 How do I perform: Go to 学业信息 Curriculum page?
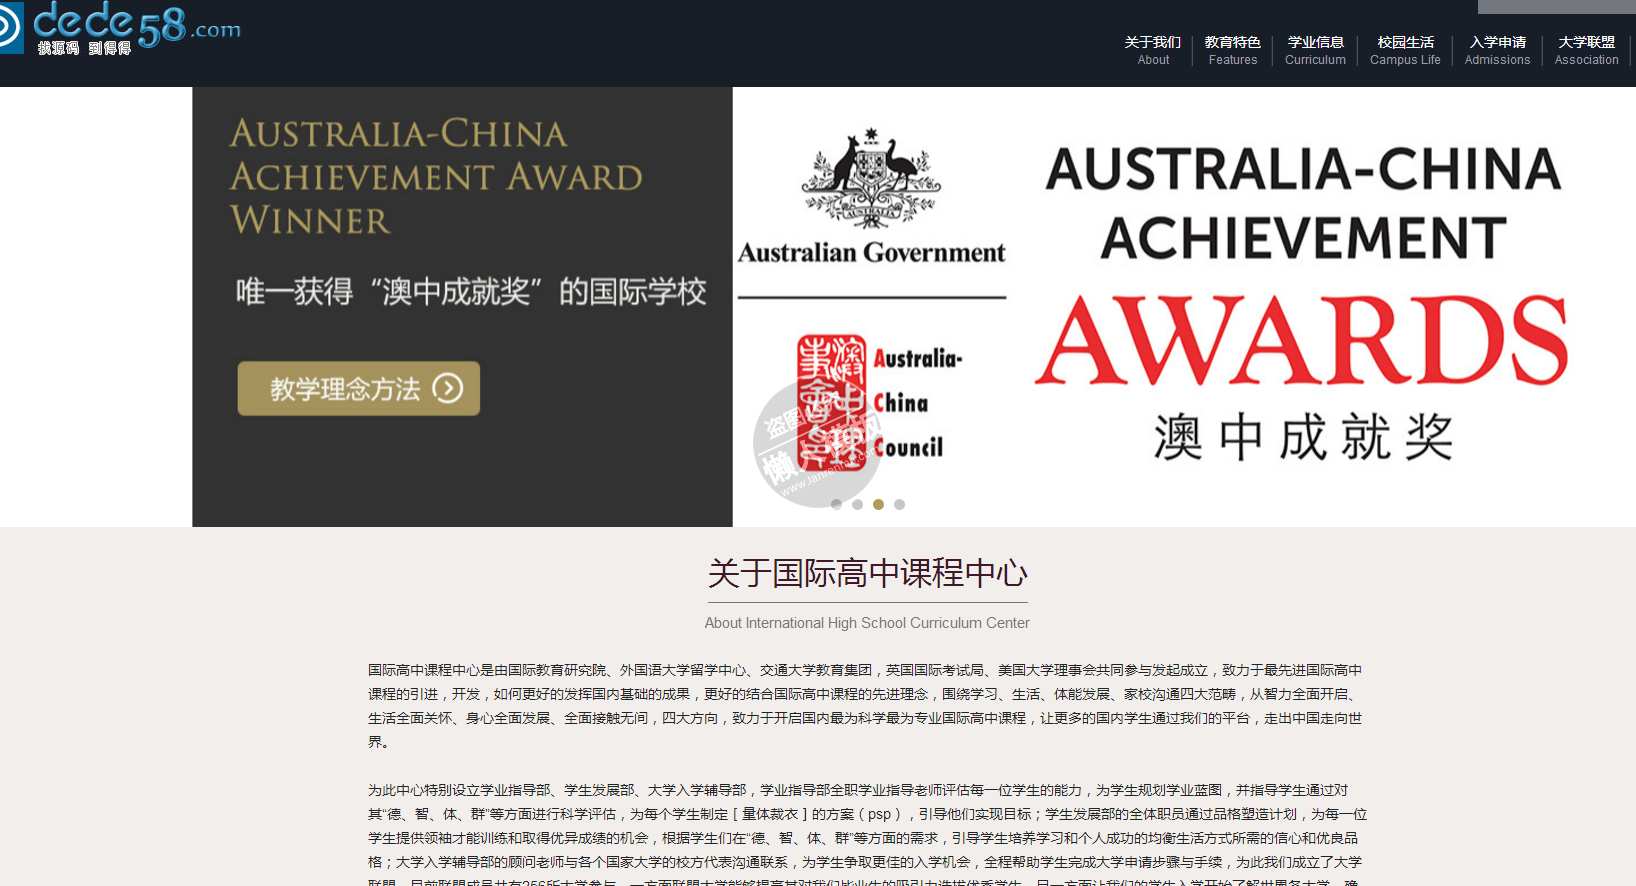[1315, 50]
